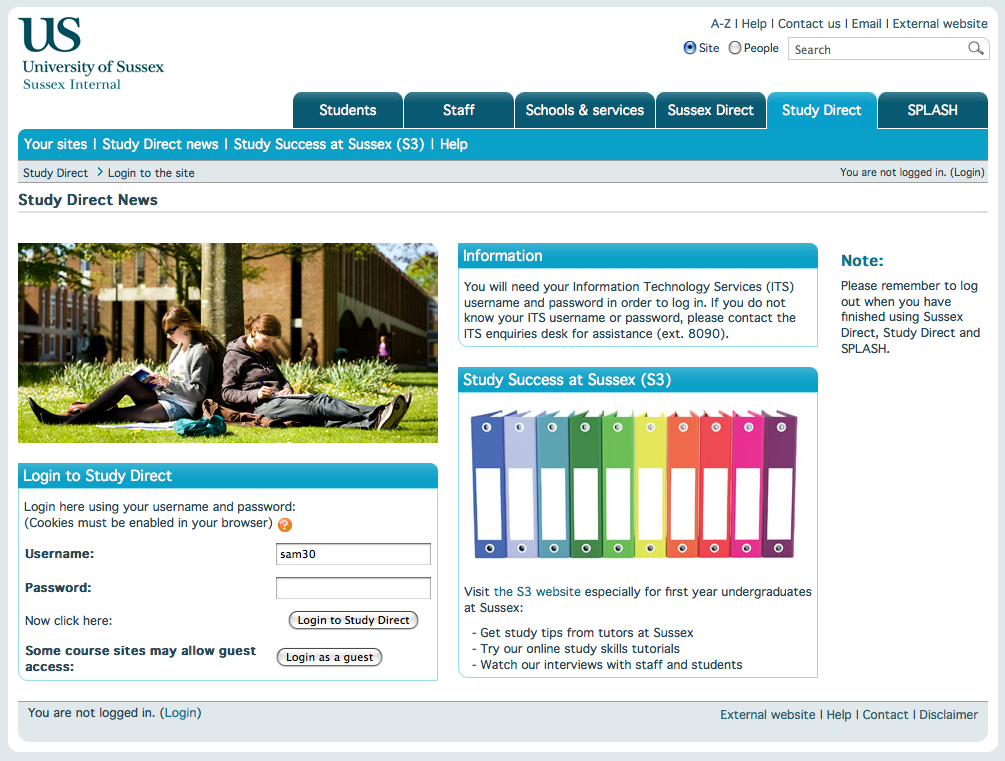This screenshot has width=1005, height=761.
Task: Click the Login to Study Direct button
Action: click(352, 620)
